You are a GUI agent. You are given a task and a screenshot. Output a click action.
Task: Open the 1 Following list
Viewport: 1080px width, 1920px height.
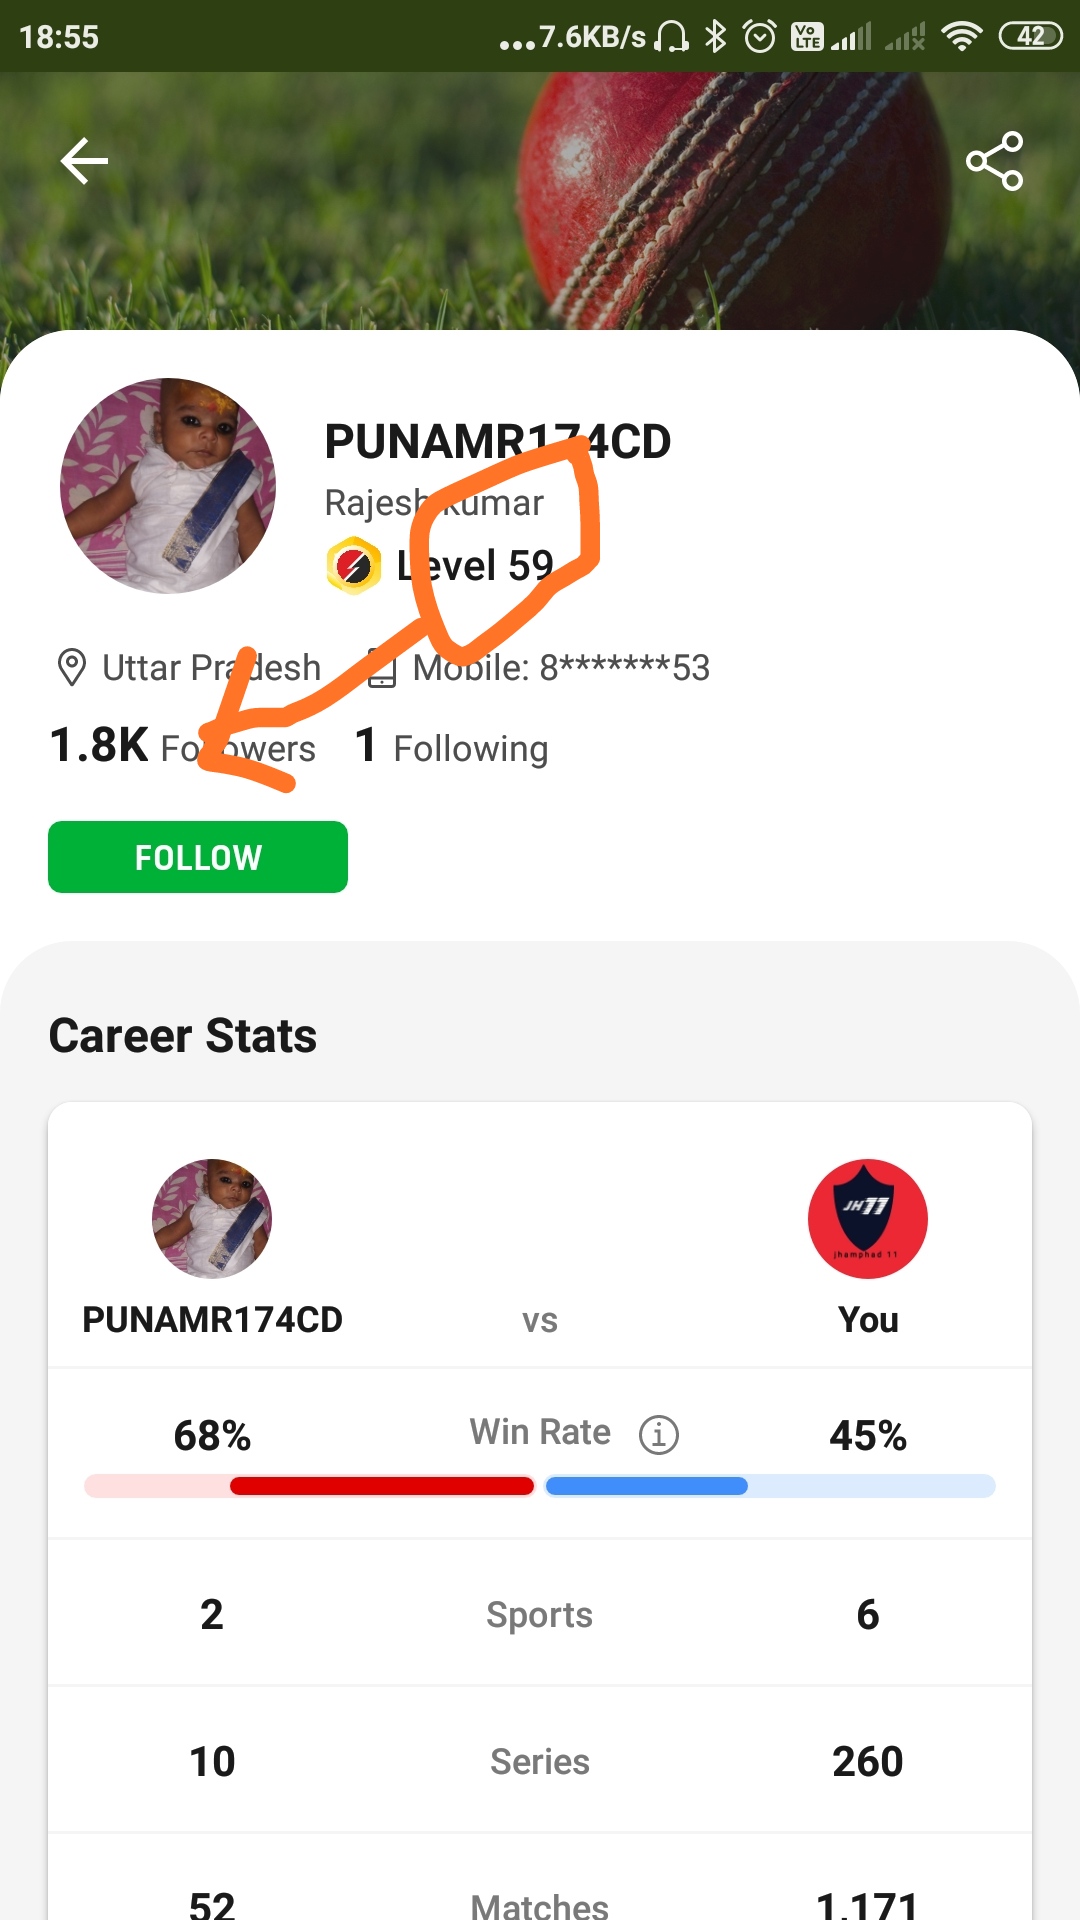pyautogui.click(x=452, y=747)
